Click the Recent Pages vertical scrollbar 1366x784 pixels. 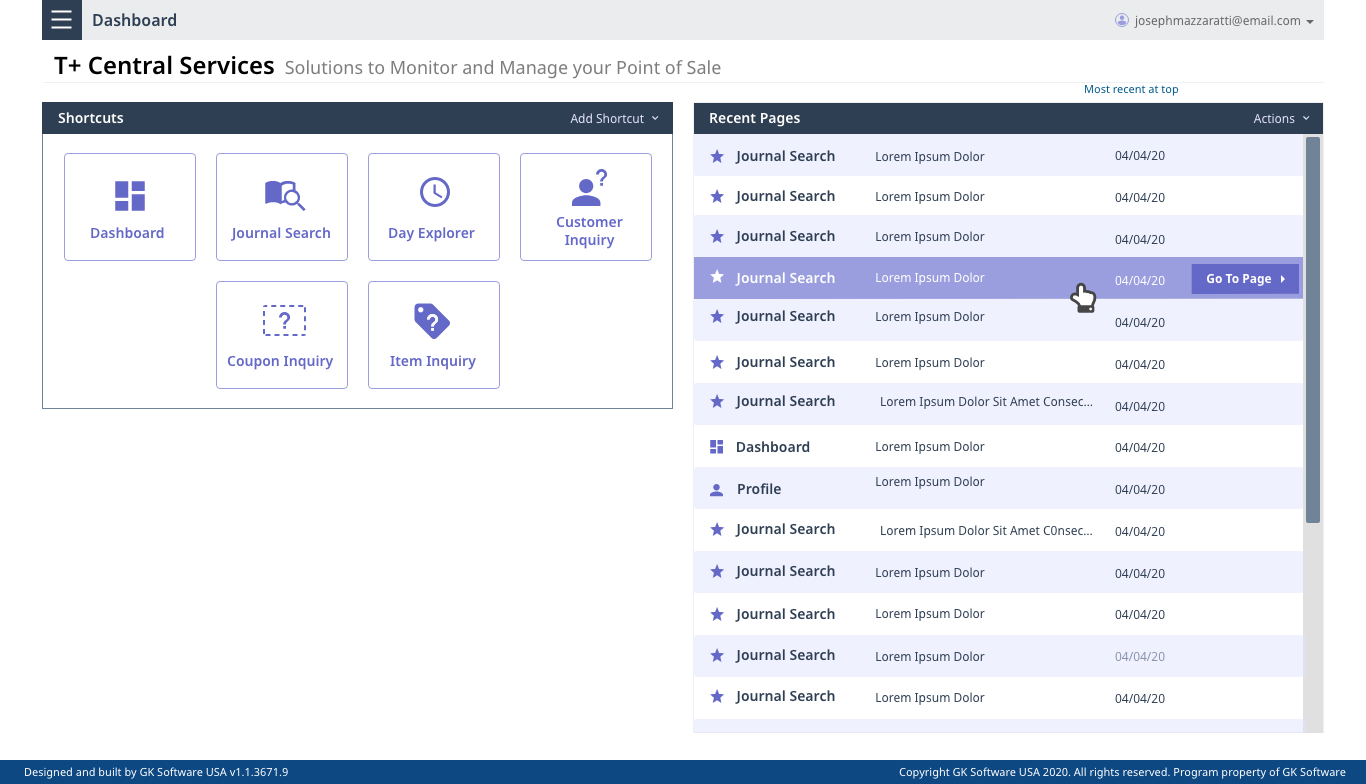click(1313, 330)
